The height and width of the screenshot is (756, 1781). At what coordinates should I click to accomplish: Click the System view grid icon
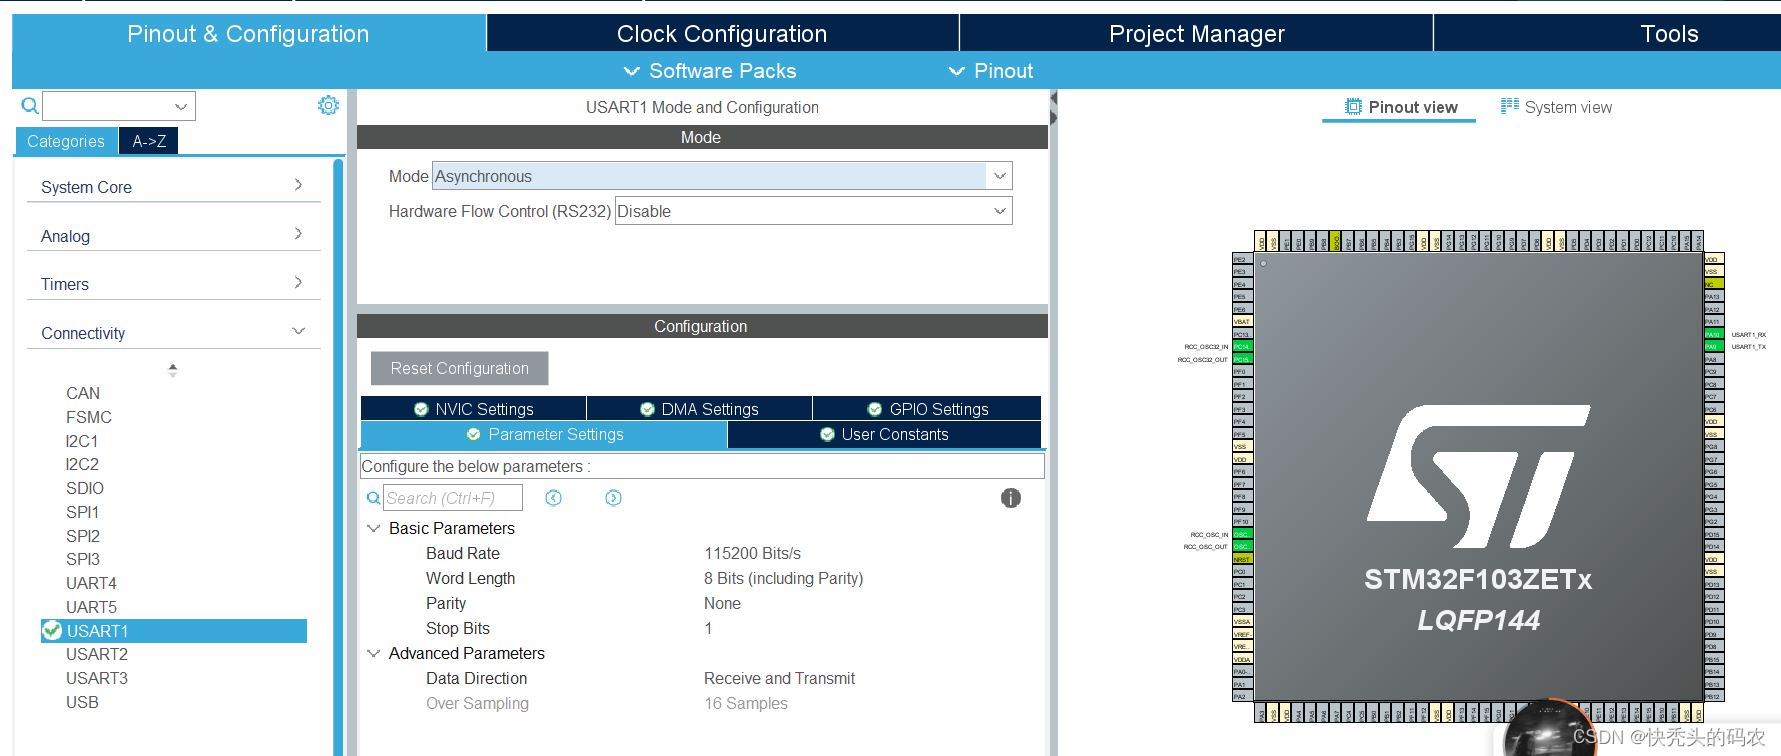pos(1510,106)
